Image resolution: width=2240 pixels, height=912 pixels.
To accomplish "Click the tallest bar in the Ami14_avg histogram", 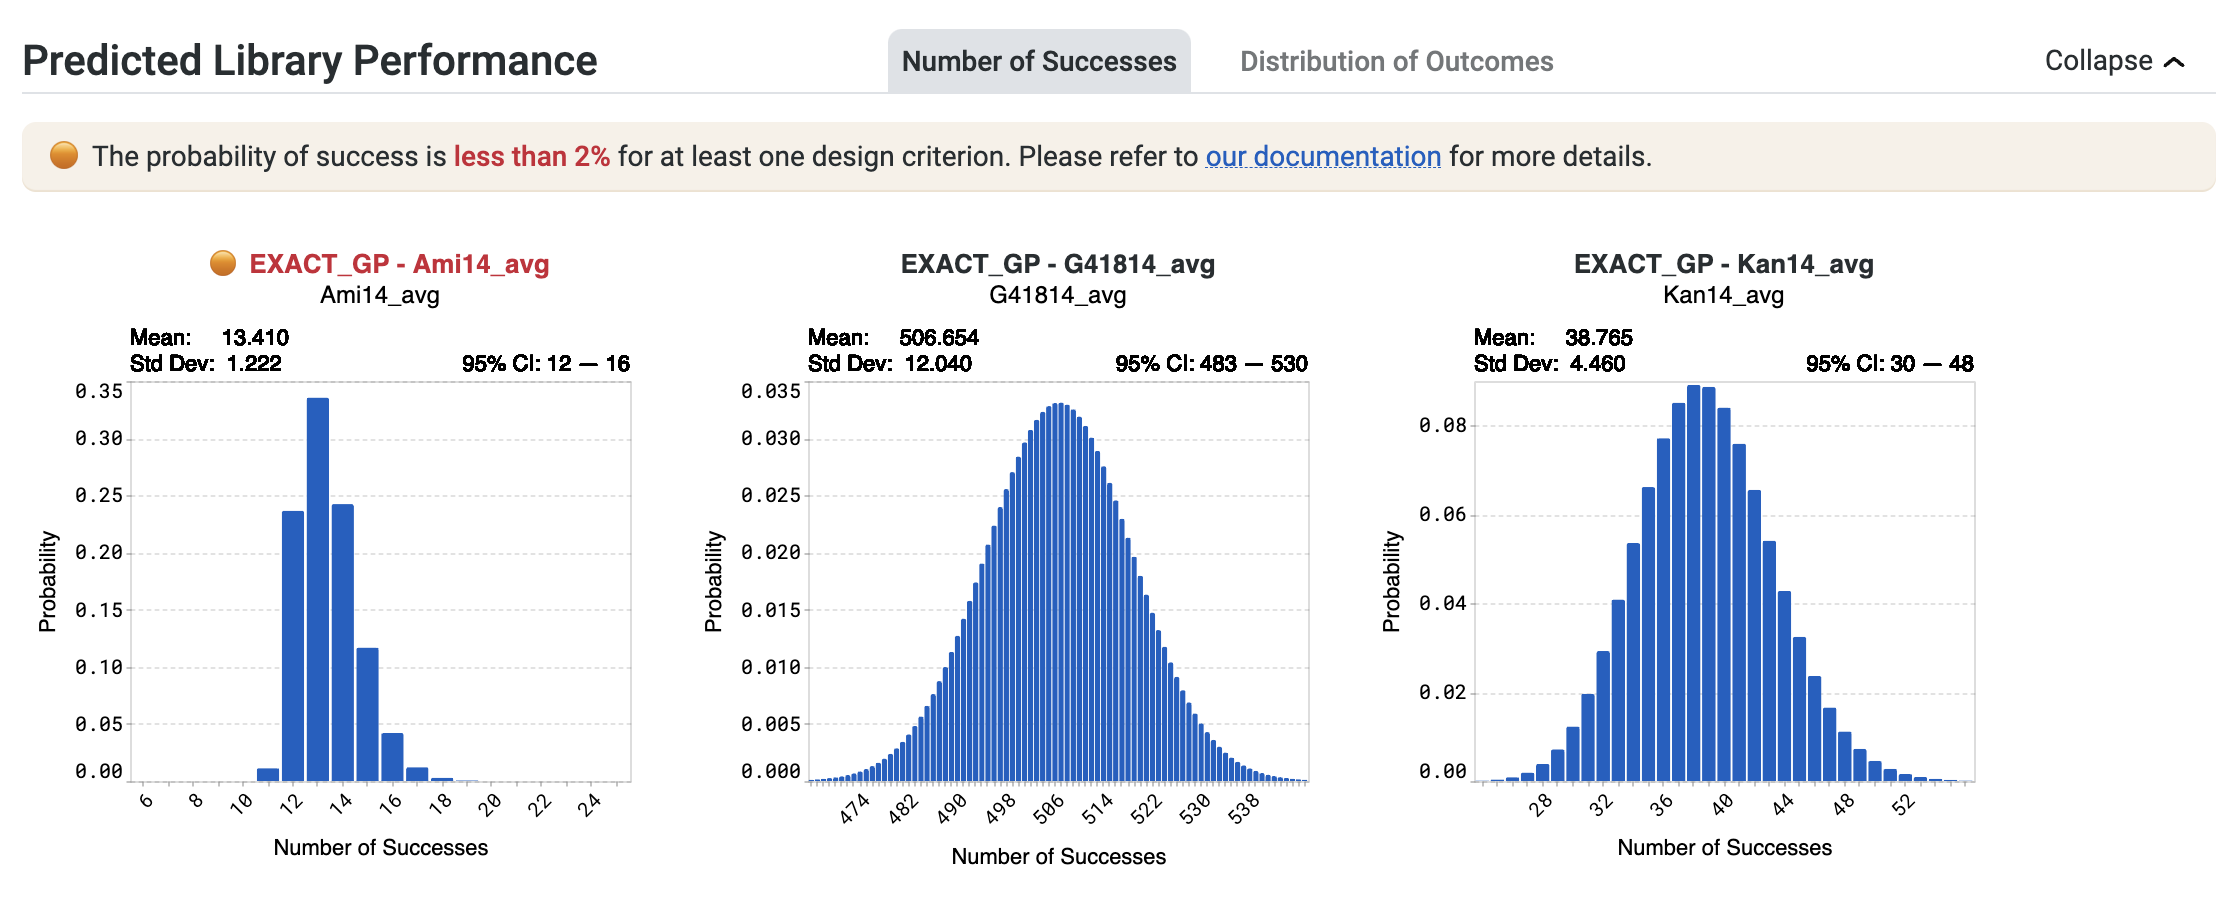I will pyautogui.click(x=318, y=589).
